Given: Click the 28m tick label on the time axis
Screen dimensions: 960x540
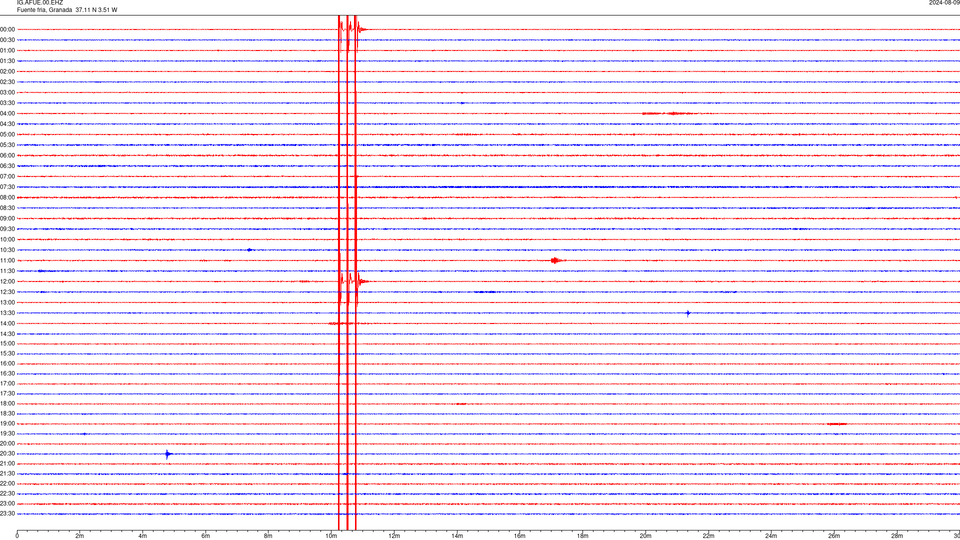Looking at the screenshot, I should pyautogui.click(x=897, y=536).
